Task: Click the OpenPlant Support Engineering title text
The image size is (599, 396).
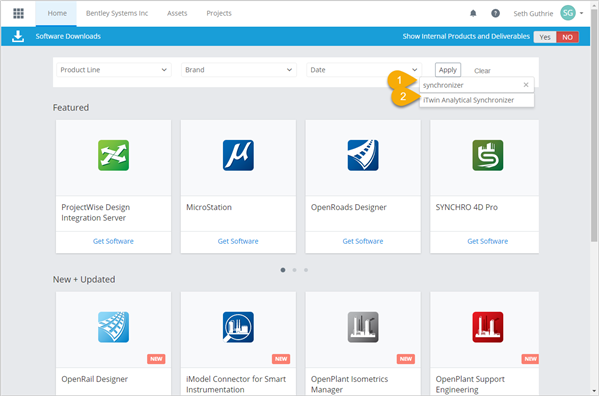Action: (470, 384)
